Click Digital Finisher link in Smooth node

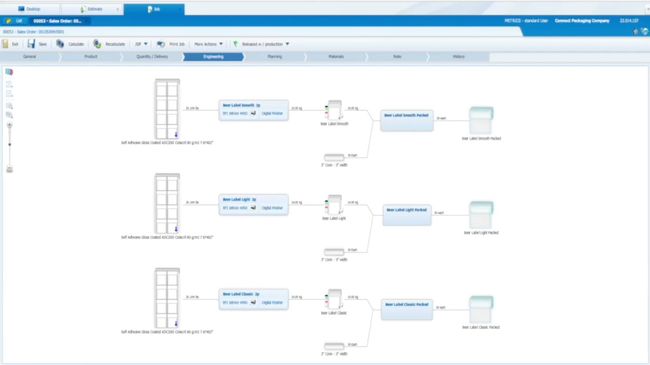[272, 113]
